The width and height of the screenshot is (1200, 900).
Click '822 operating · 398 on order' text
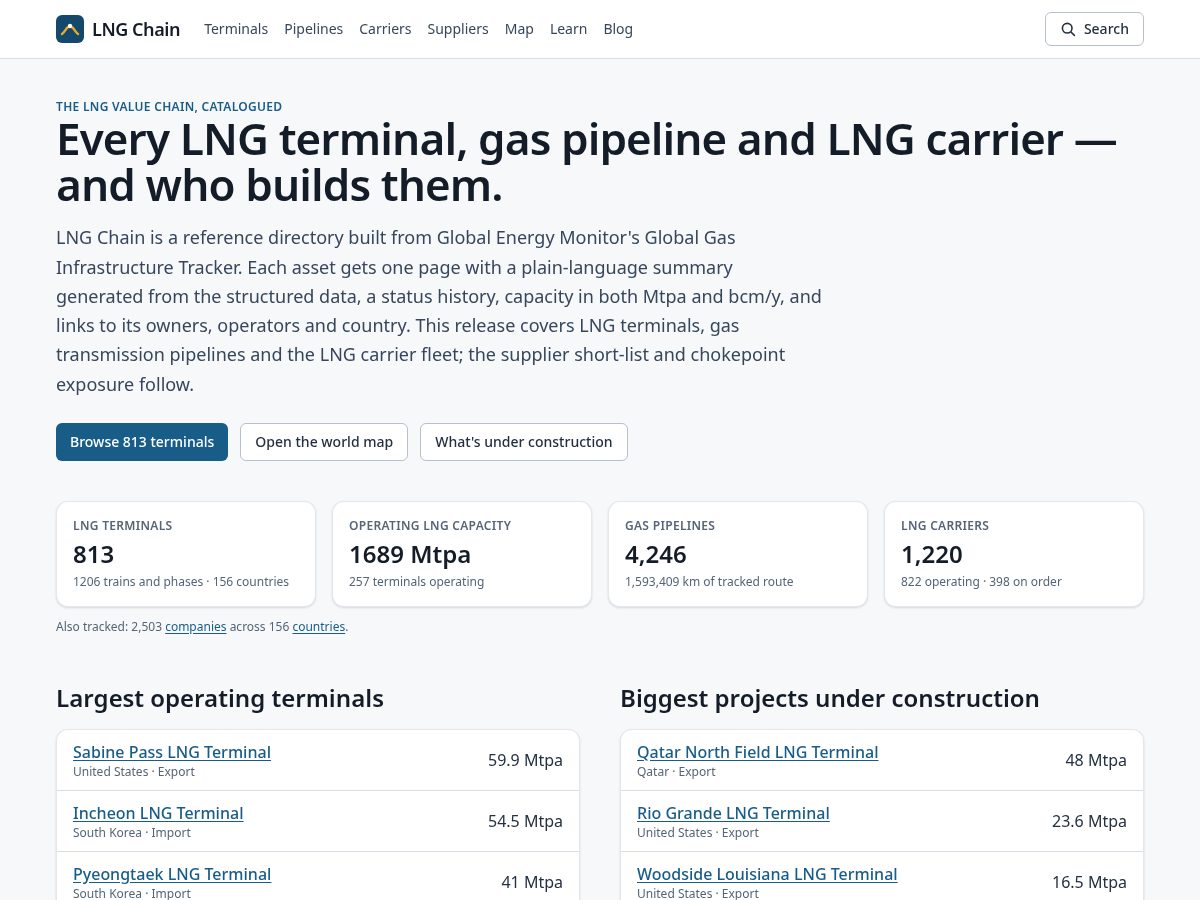[x=981, y=582]
